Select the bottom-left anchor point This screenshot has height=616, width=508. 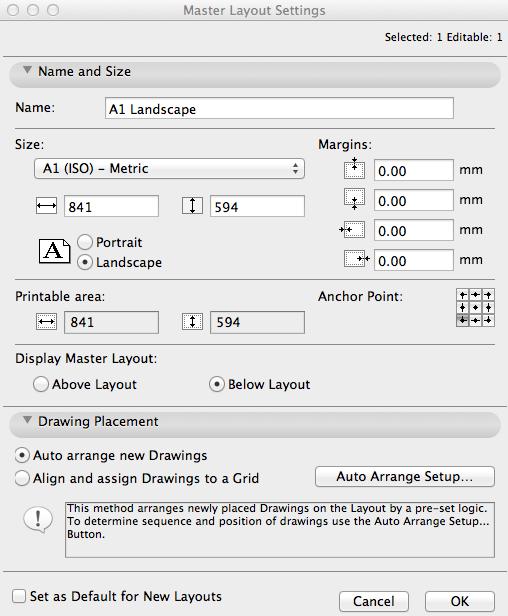click(462, 320)
